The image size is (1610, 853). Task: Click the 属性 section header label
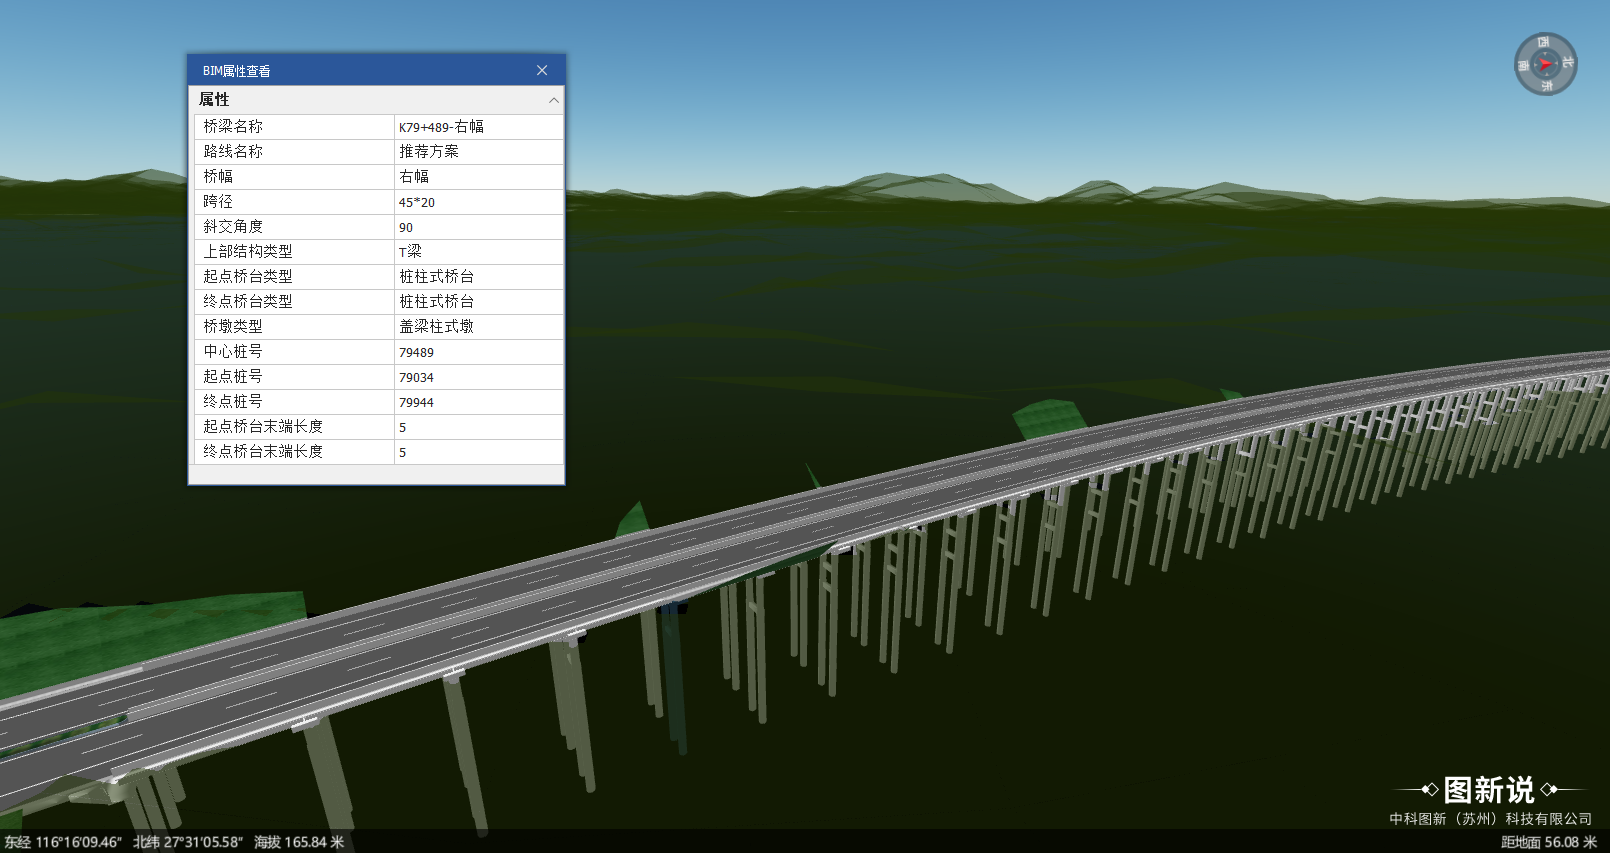click(x=214, y=100)
